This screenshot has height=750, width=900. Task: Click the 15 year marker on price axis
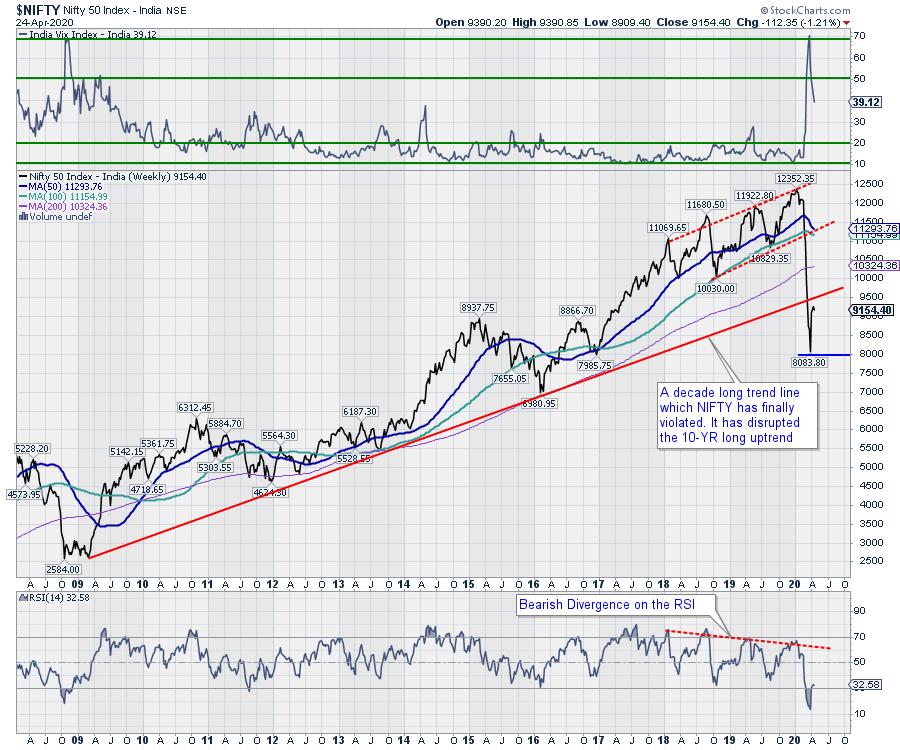tap(468, 584)
